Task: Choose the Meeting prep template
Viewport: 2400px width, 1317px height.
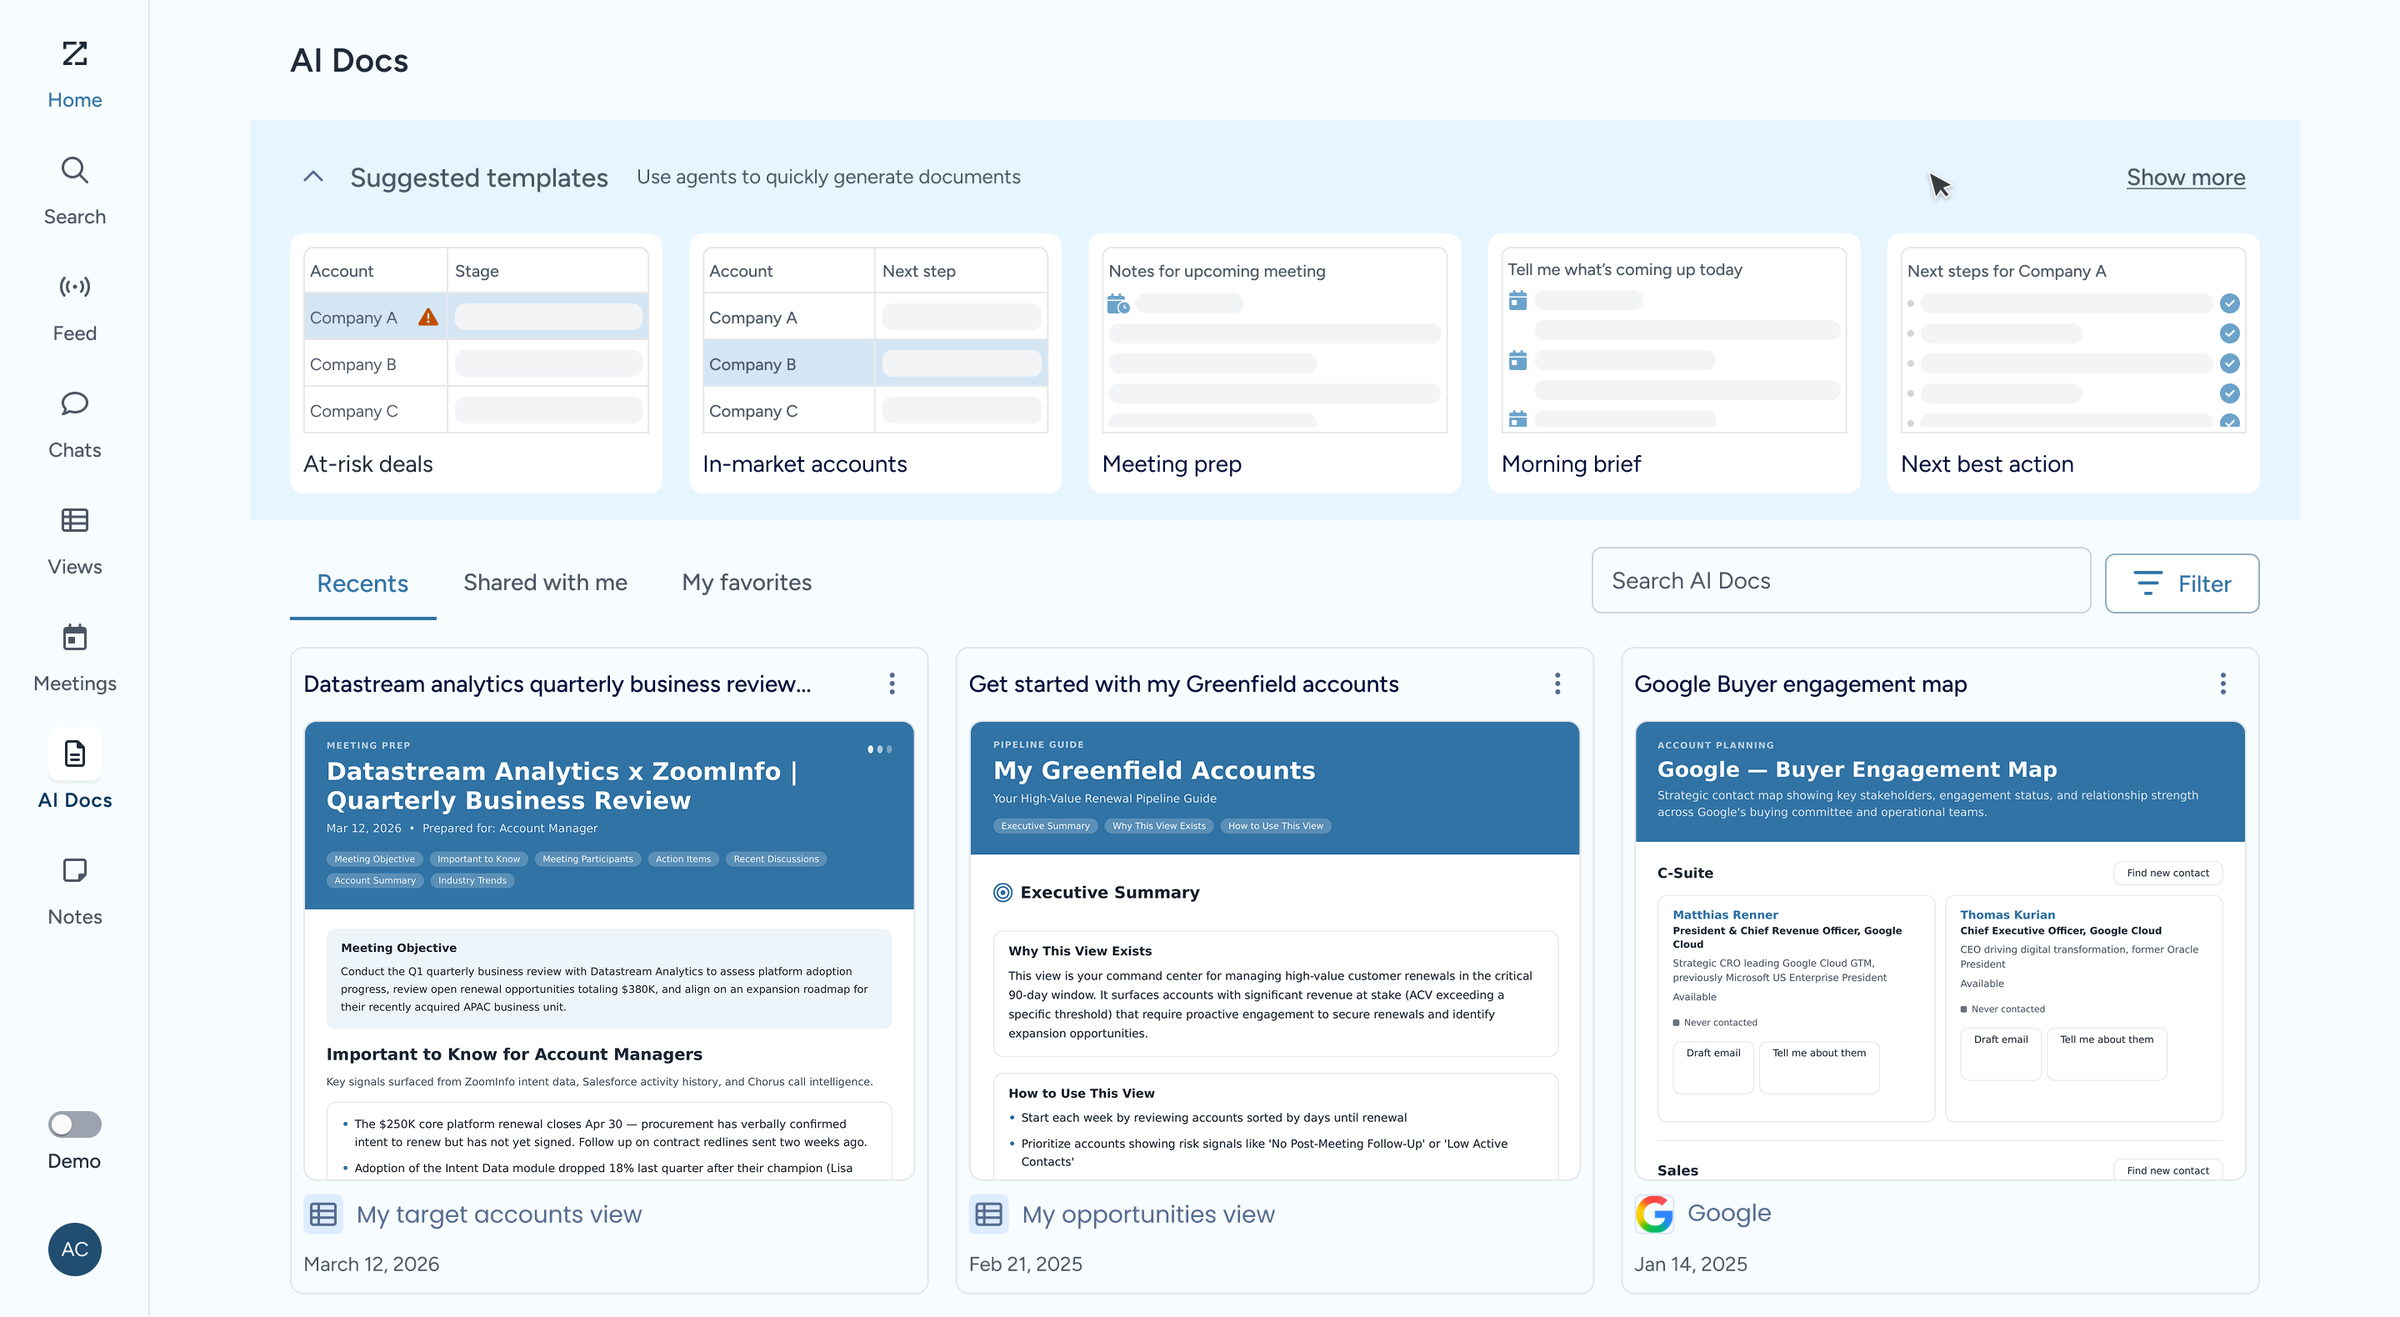Action: click(x=1274, y=363)
